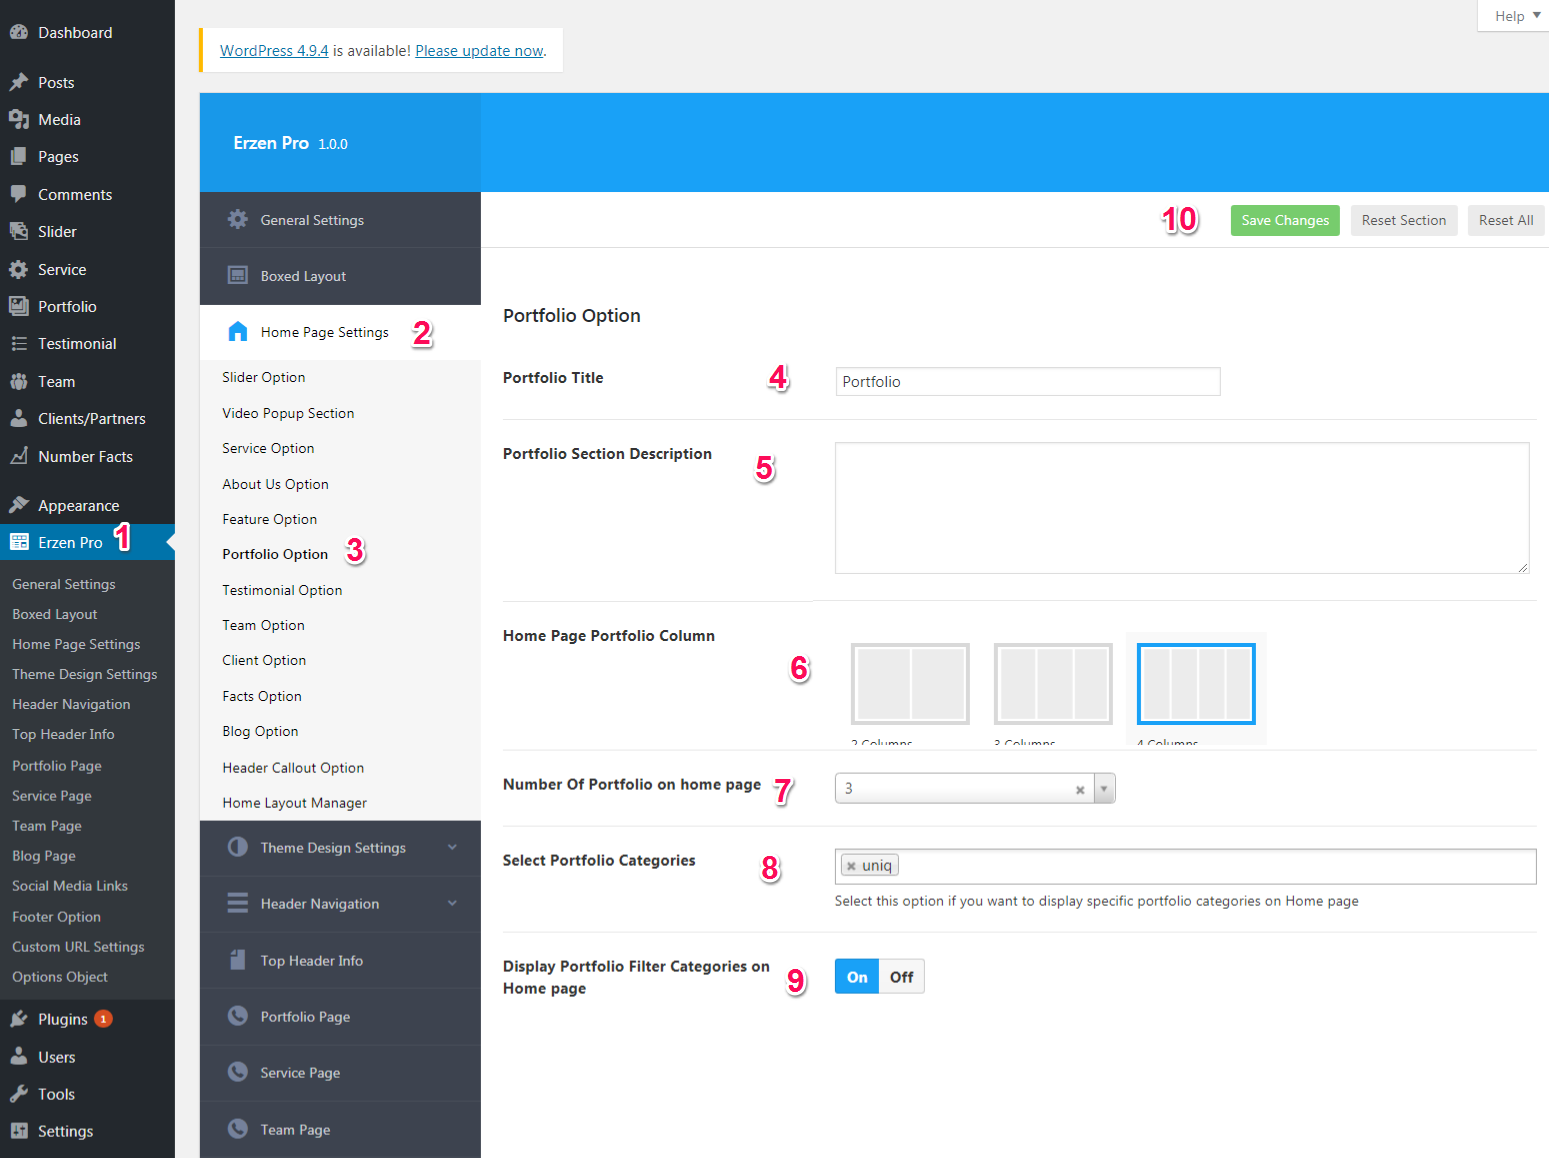Image resolution: width=1549 pixels, height=1158 pixels.
Task: Click the Media icon in sidebar
Action: pyautogui.click(x=19, y=119)
